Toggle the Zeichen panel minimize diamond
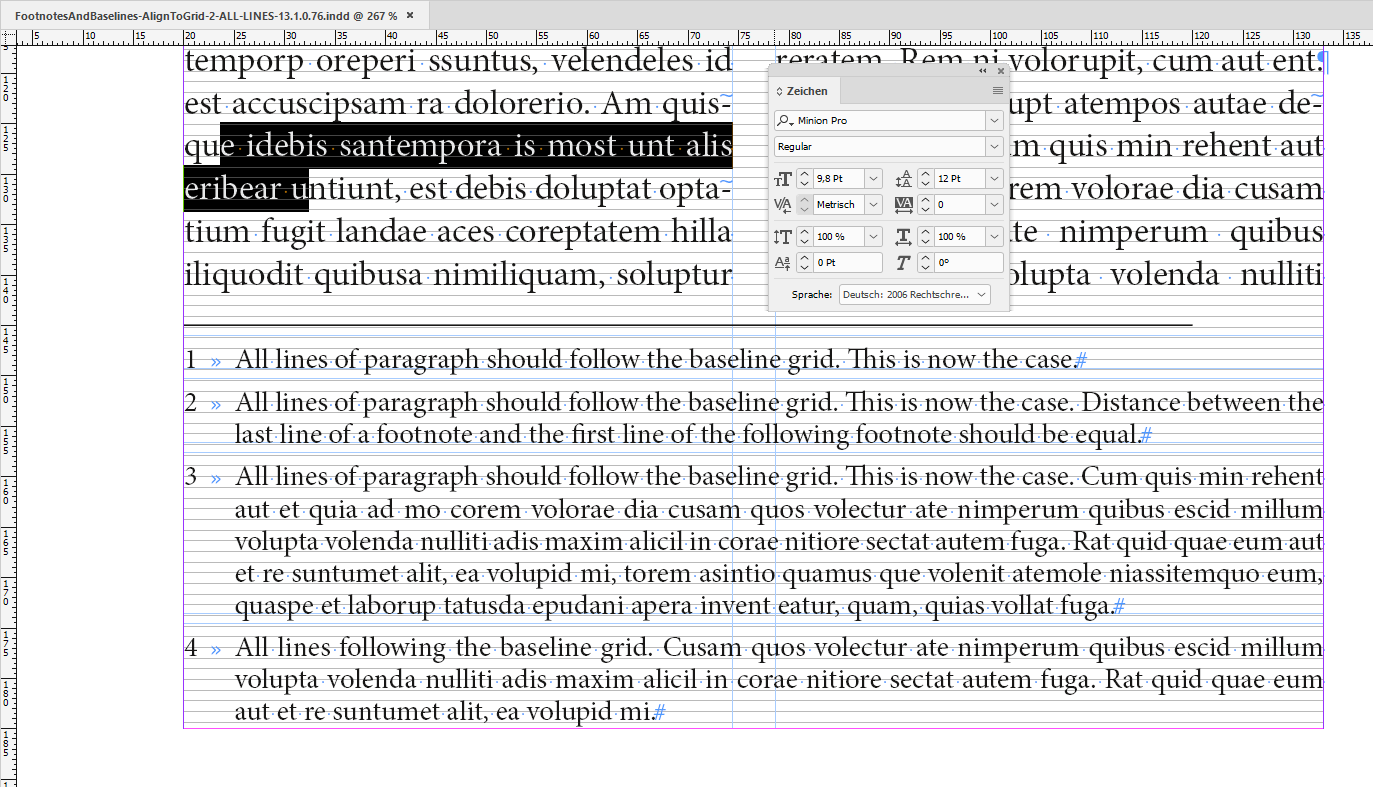Screen dimensions: 1373x787 pos(779,91)
